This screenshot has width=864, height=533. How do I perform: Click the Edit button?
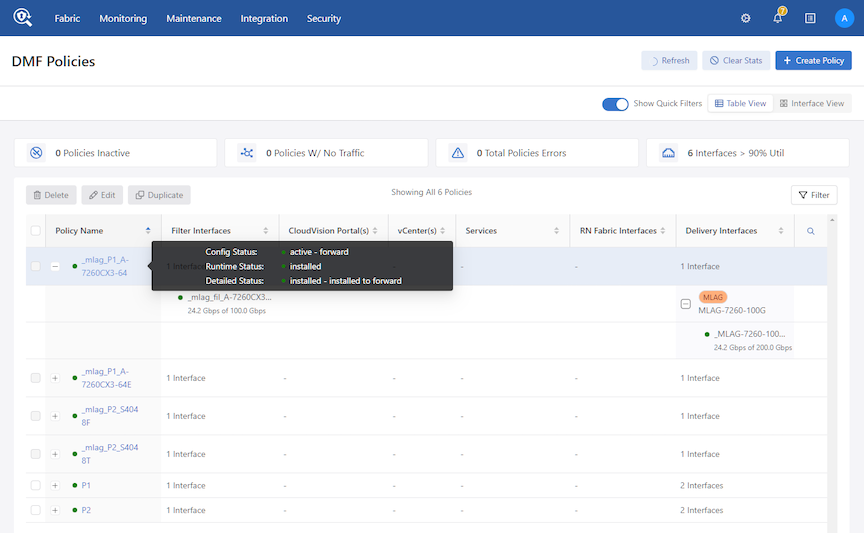tap(102, 195)
